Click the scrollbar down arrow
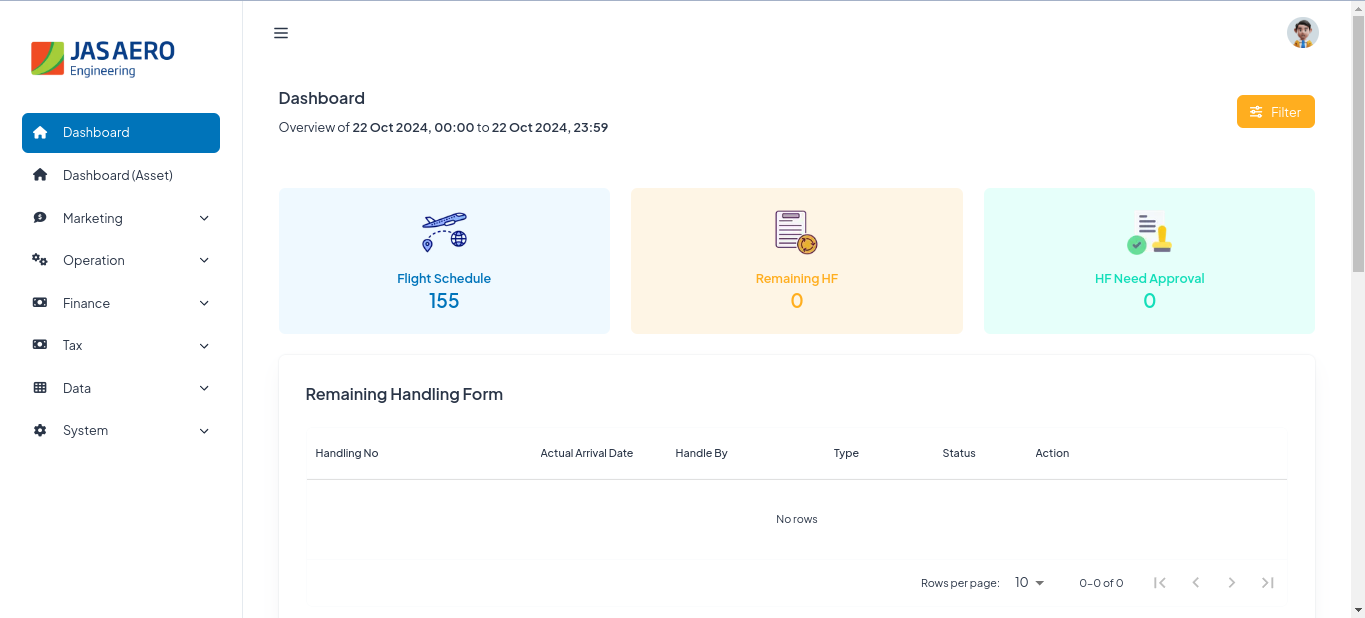Screen dimensions: 1365x618 tap(1358, 609)
